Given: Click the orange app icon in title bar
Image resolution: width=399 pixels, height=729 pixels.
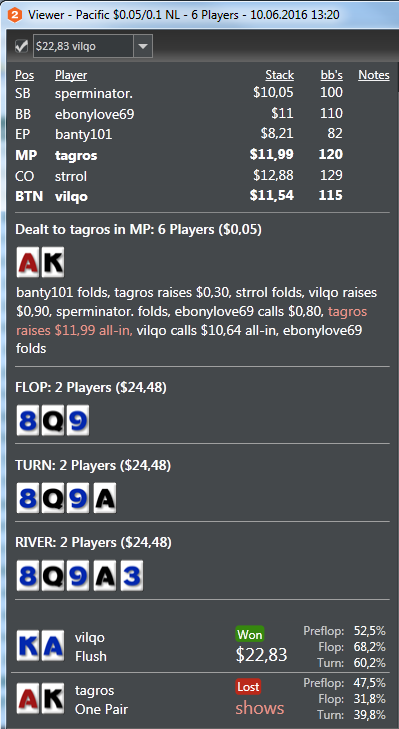Looking at the screenshot, I should point(15,14).
